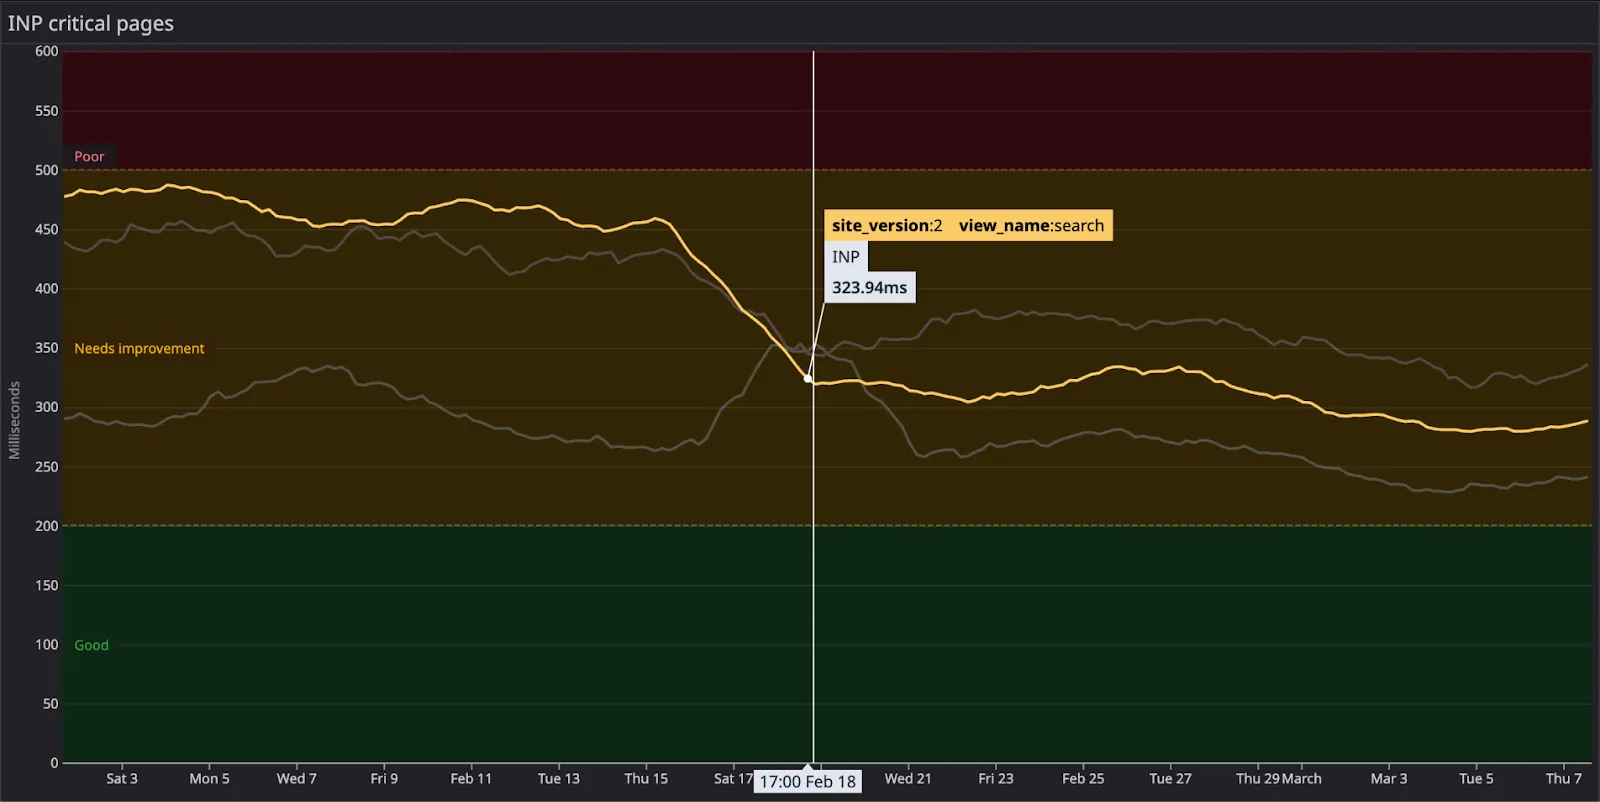This screenshot has width=1600, height=802.
Task: Click the "Needs improvement" threshold label
Action: tap(139, 348)
